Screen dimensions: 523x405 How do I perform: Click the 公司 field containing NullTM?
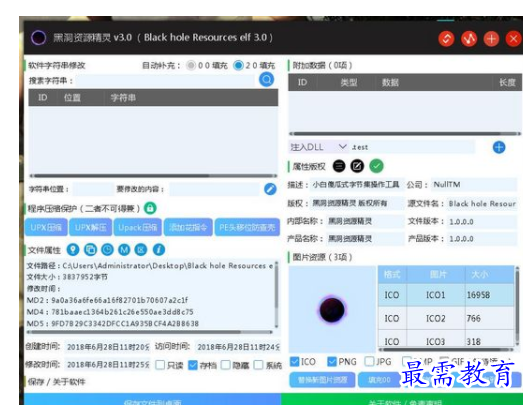tap(473, 184)
